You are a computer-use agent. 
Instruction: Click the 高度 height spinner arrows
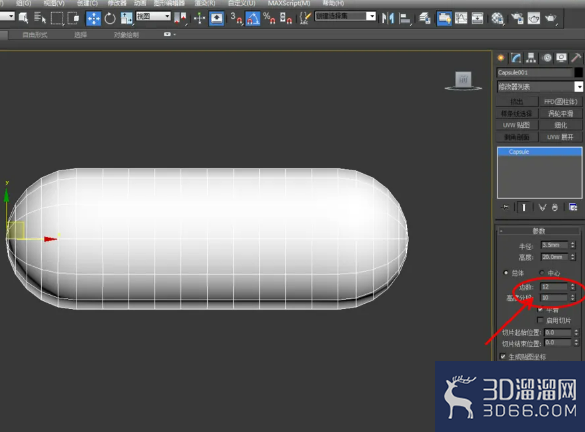click(573, 257)
